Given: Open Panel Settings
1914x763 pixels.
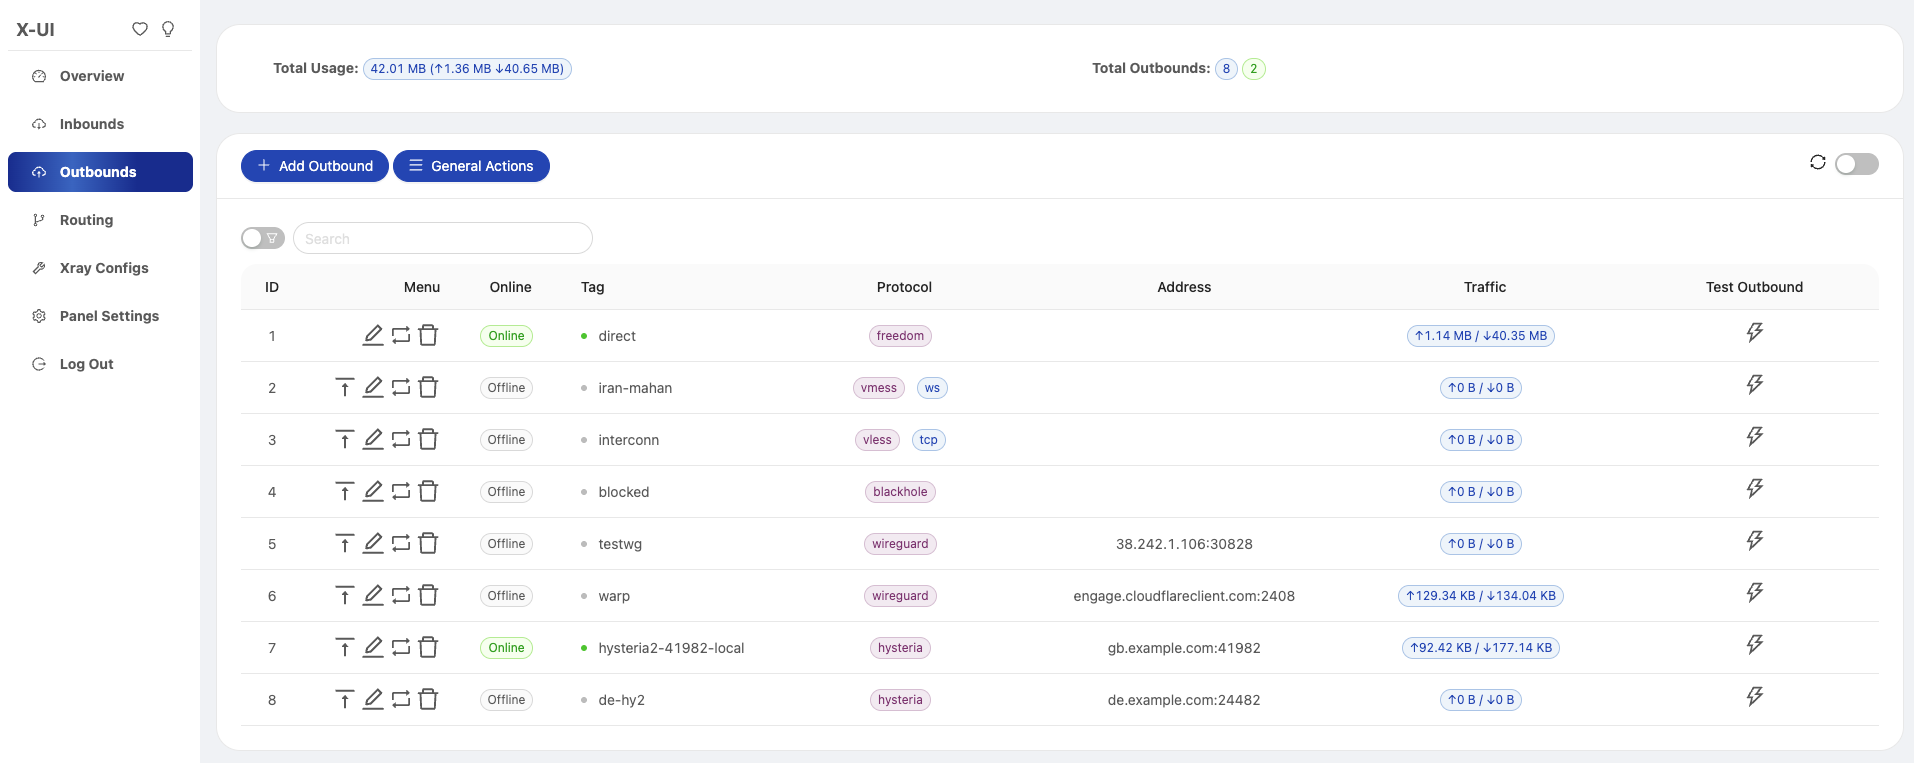Looking at the screenshot, I should [x=100, y=316].
